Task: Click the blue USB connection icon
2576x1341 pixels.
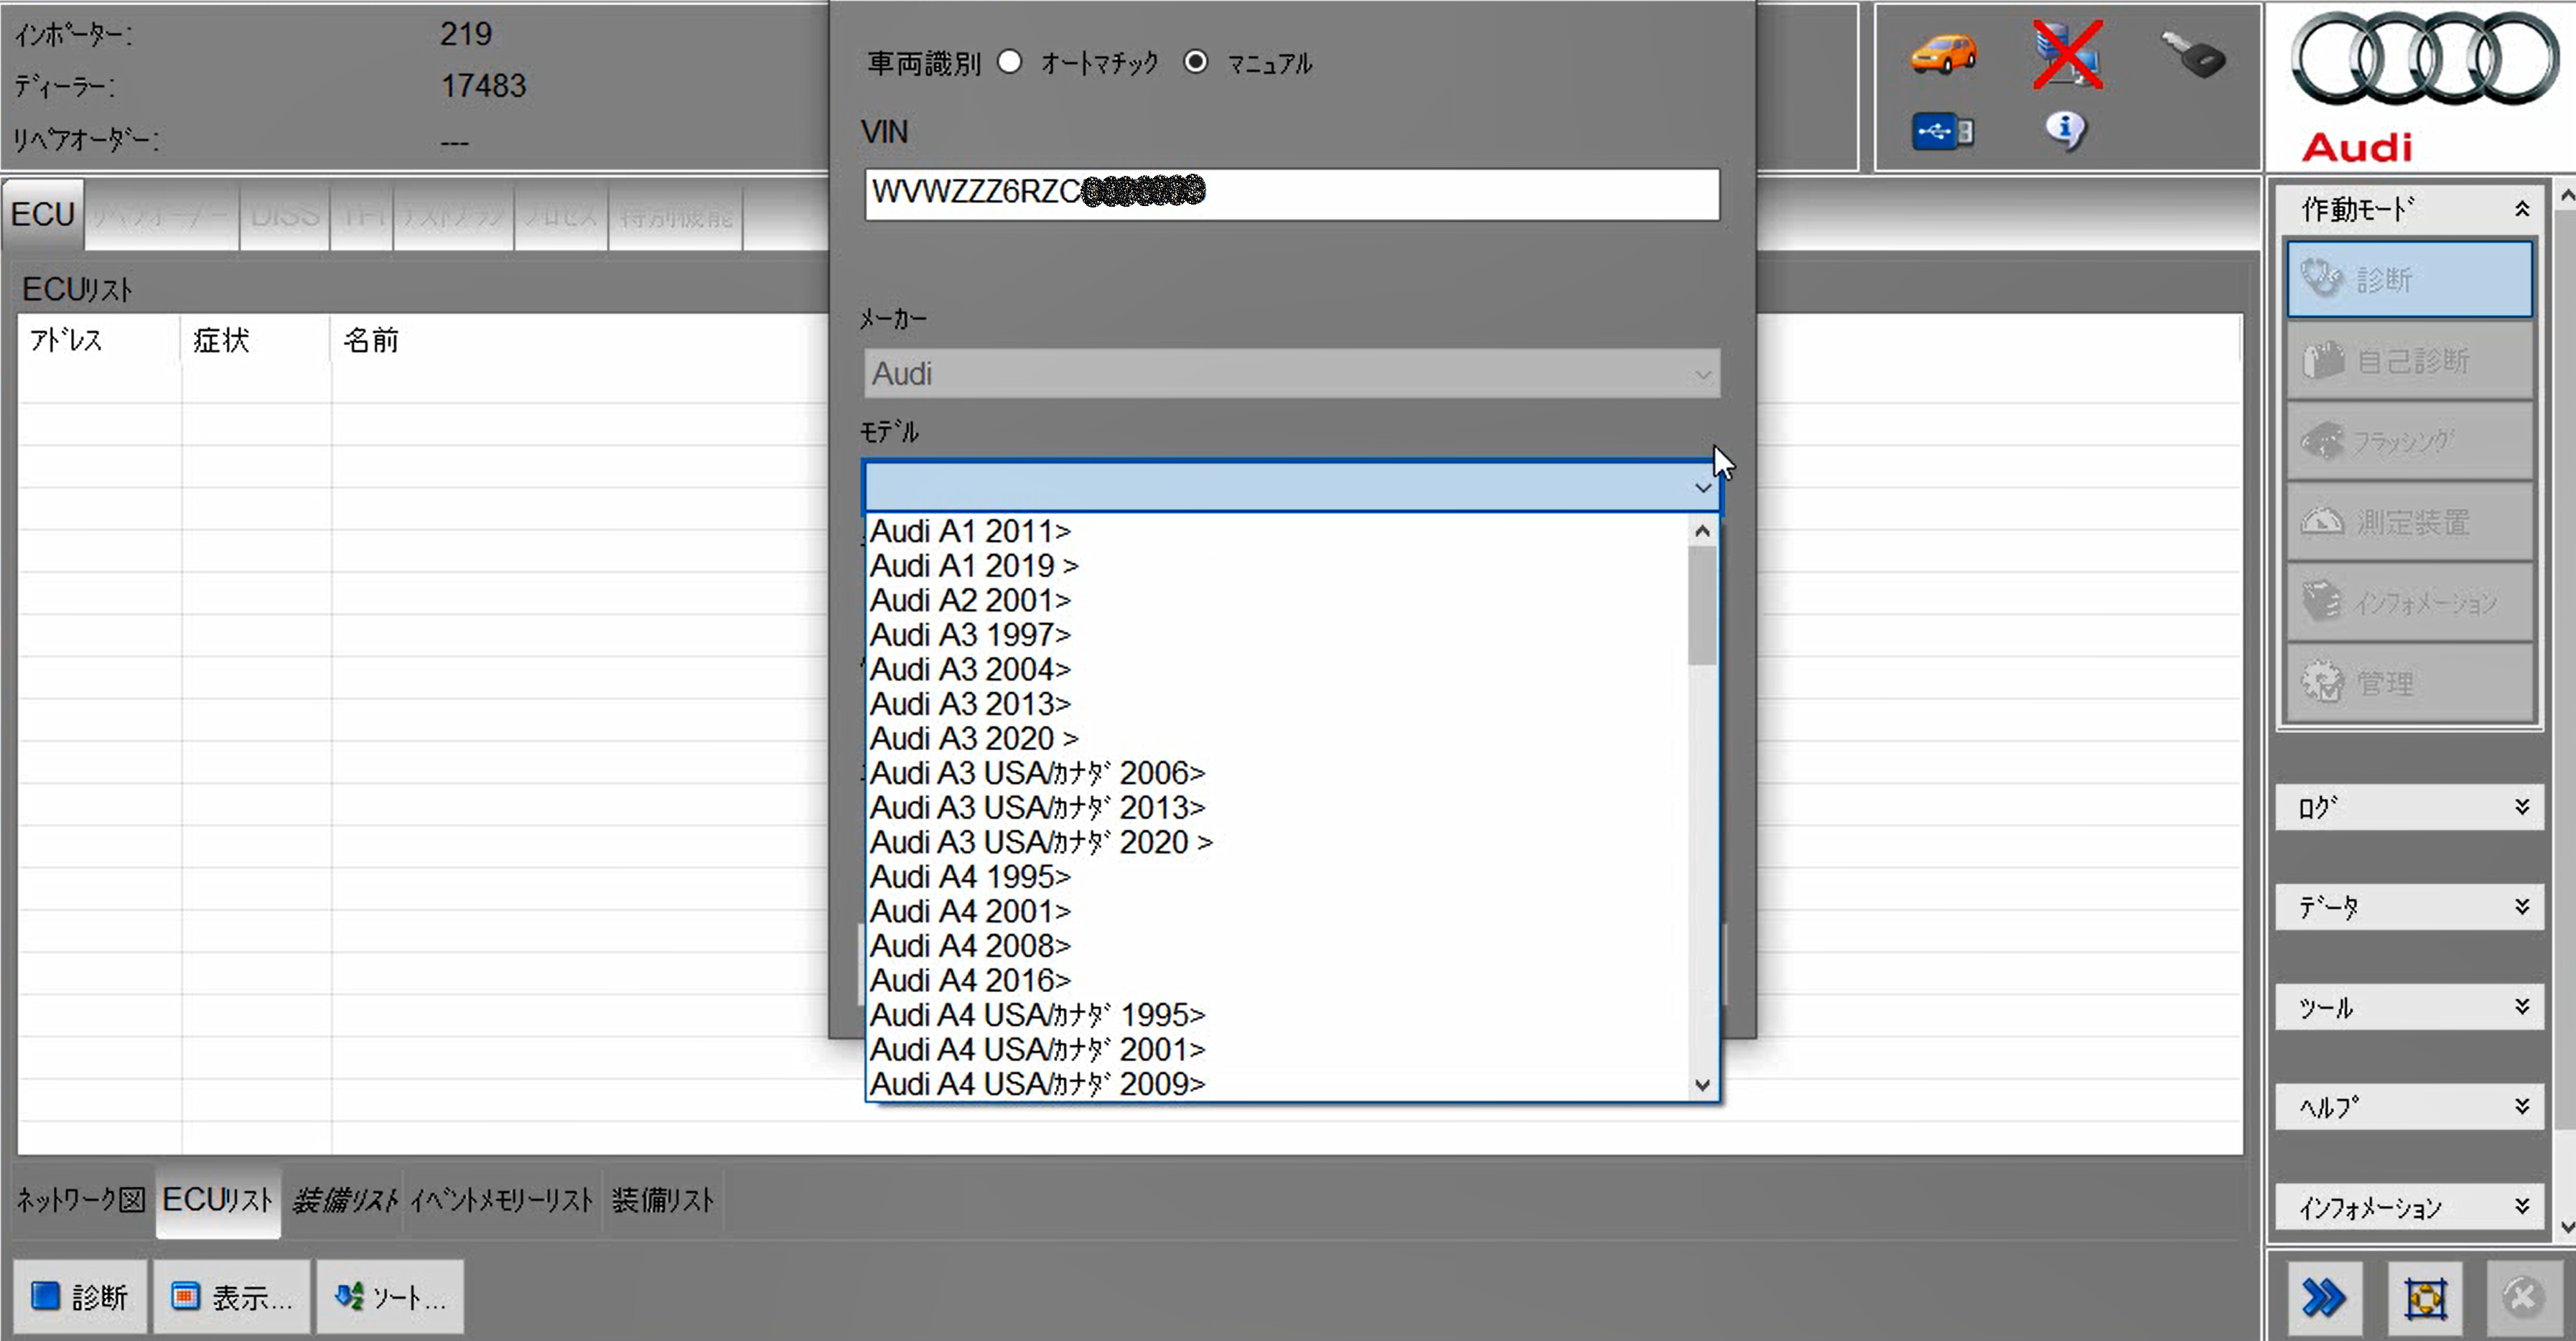Action: (x=1942, y=131)
